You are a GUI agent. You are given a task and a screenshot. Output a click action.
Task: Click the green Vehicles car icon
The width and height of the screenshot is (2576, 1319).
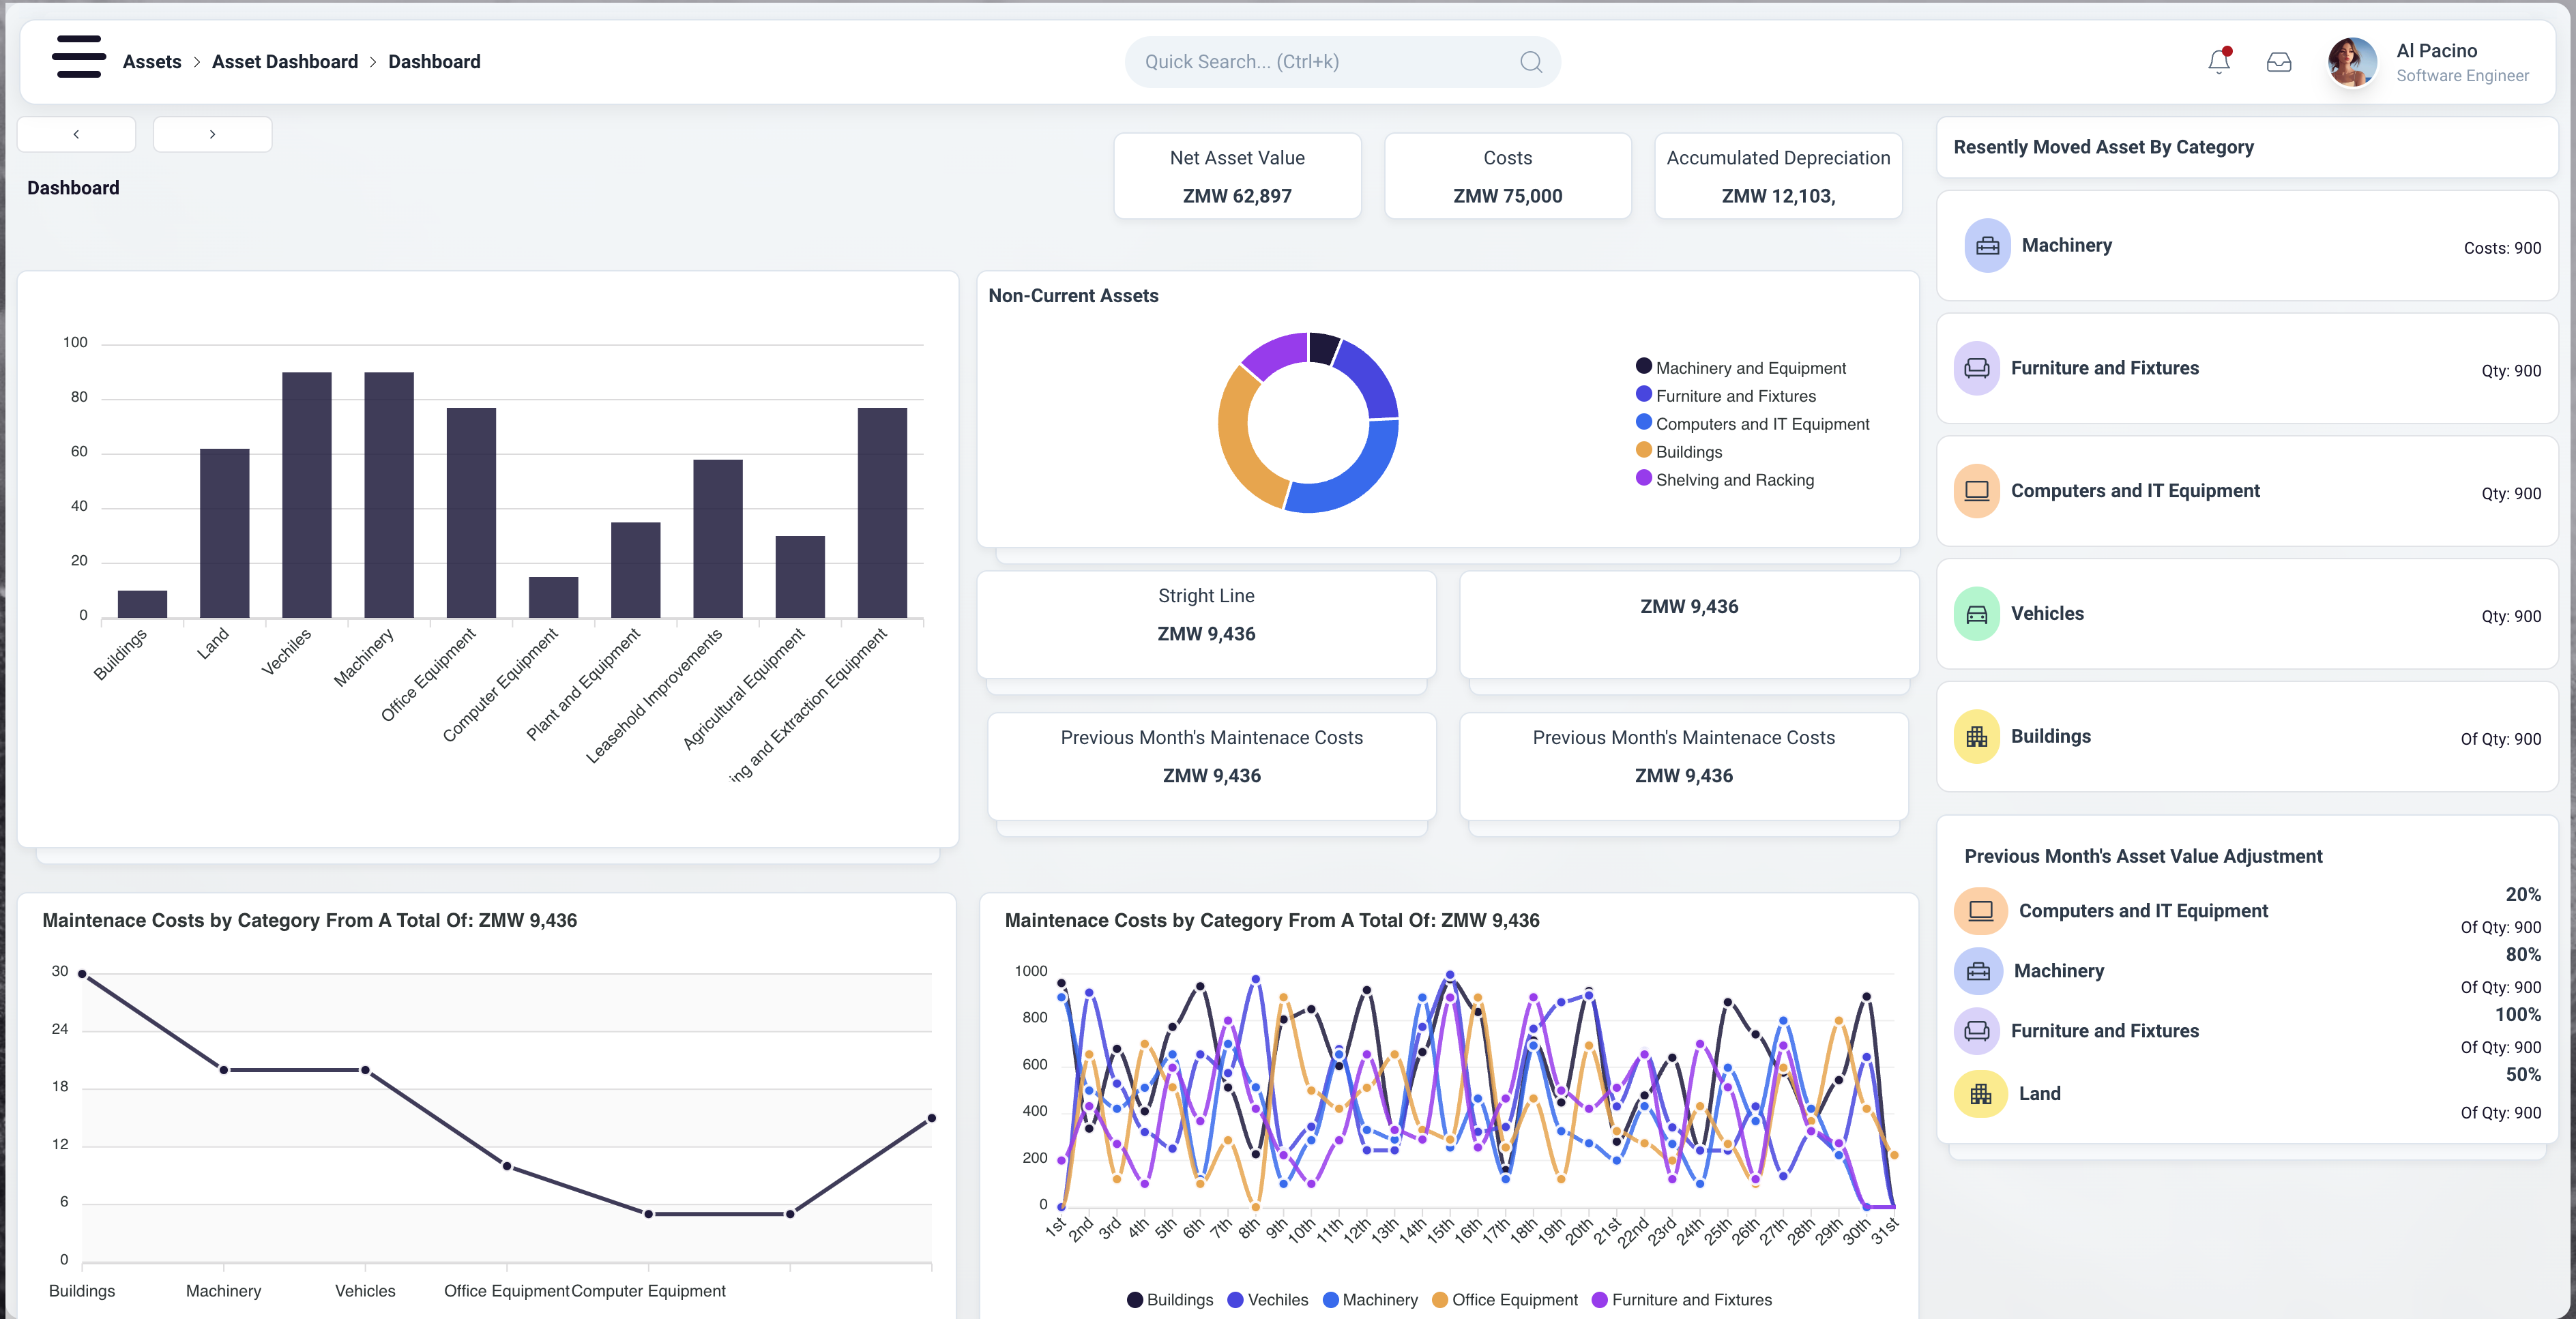1976,614
